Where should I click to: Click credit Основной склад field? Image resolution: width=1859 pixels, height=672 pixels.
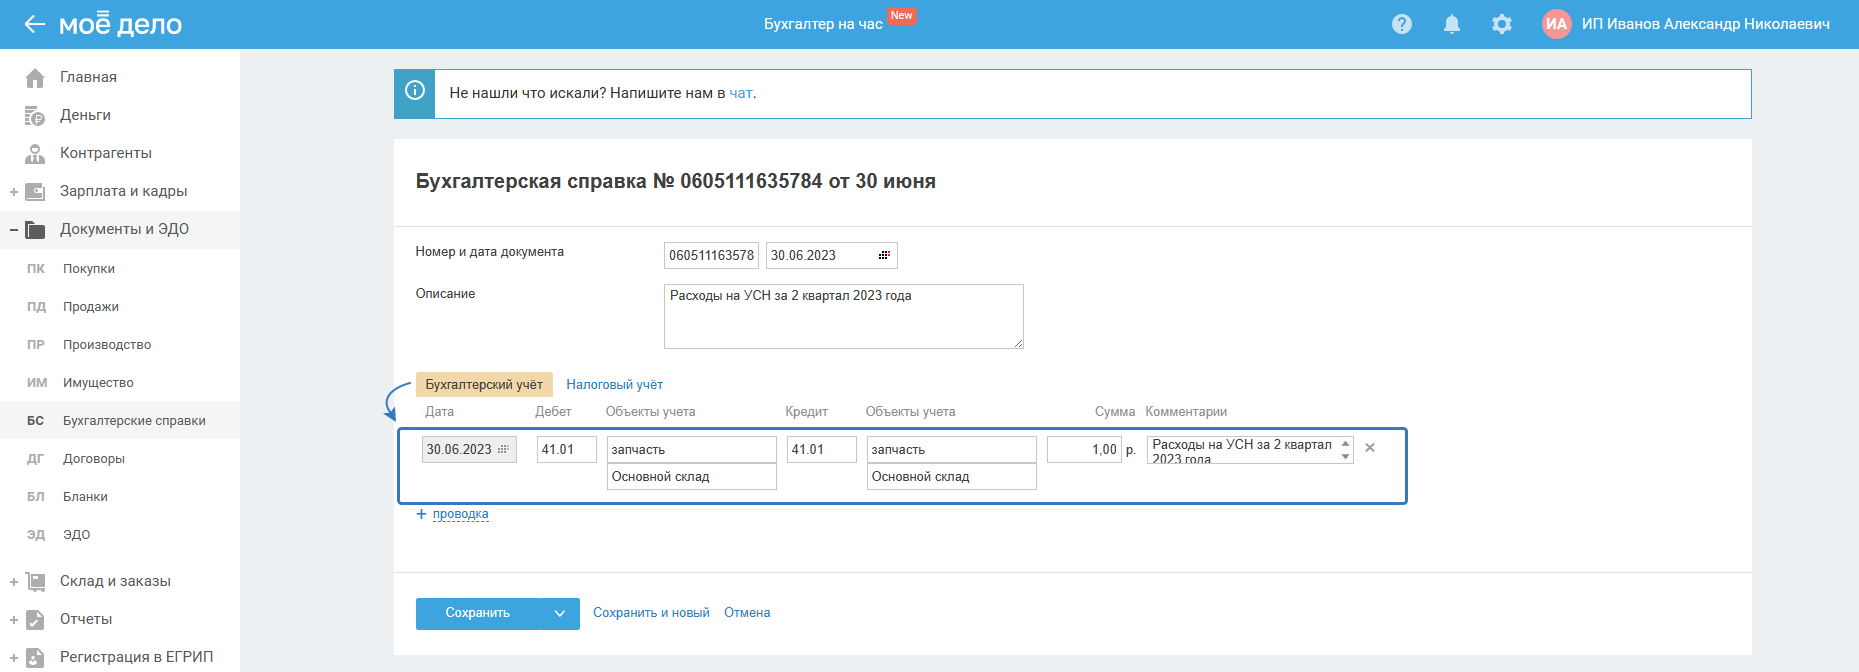pyautogui.click(x=951, y=477)
